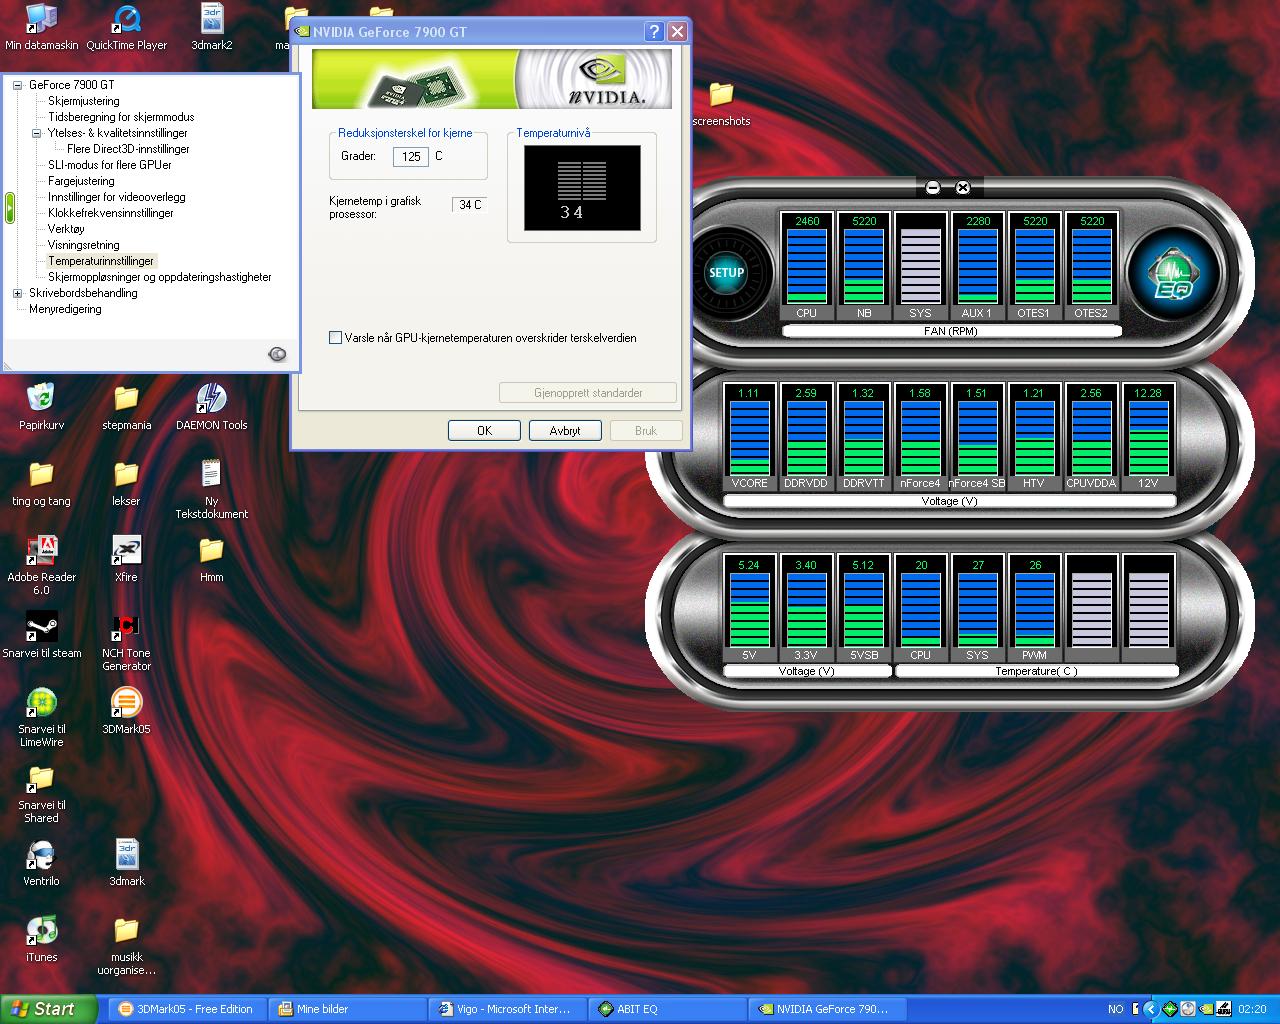The width and height of the screenshot is (1280, 1024).
Task: Launch NCH Tone Generator
Action: (126, 641)
